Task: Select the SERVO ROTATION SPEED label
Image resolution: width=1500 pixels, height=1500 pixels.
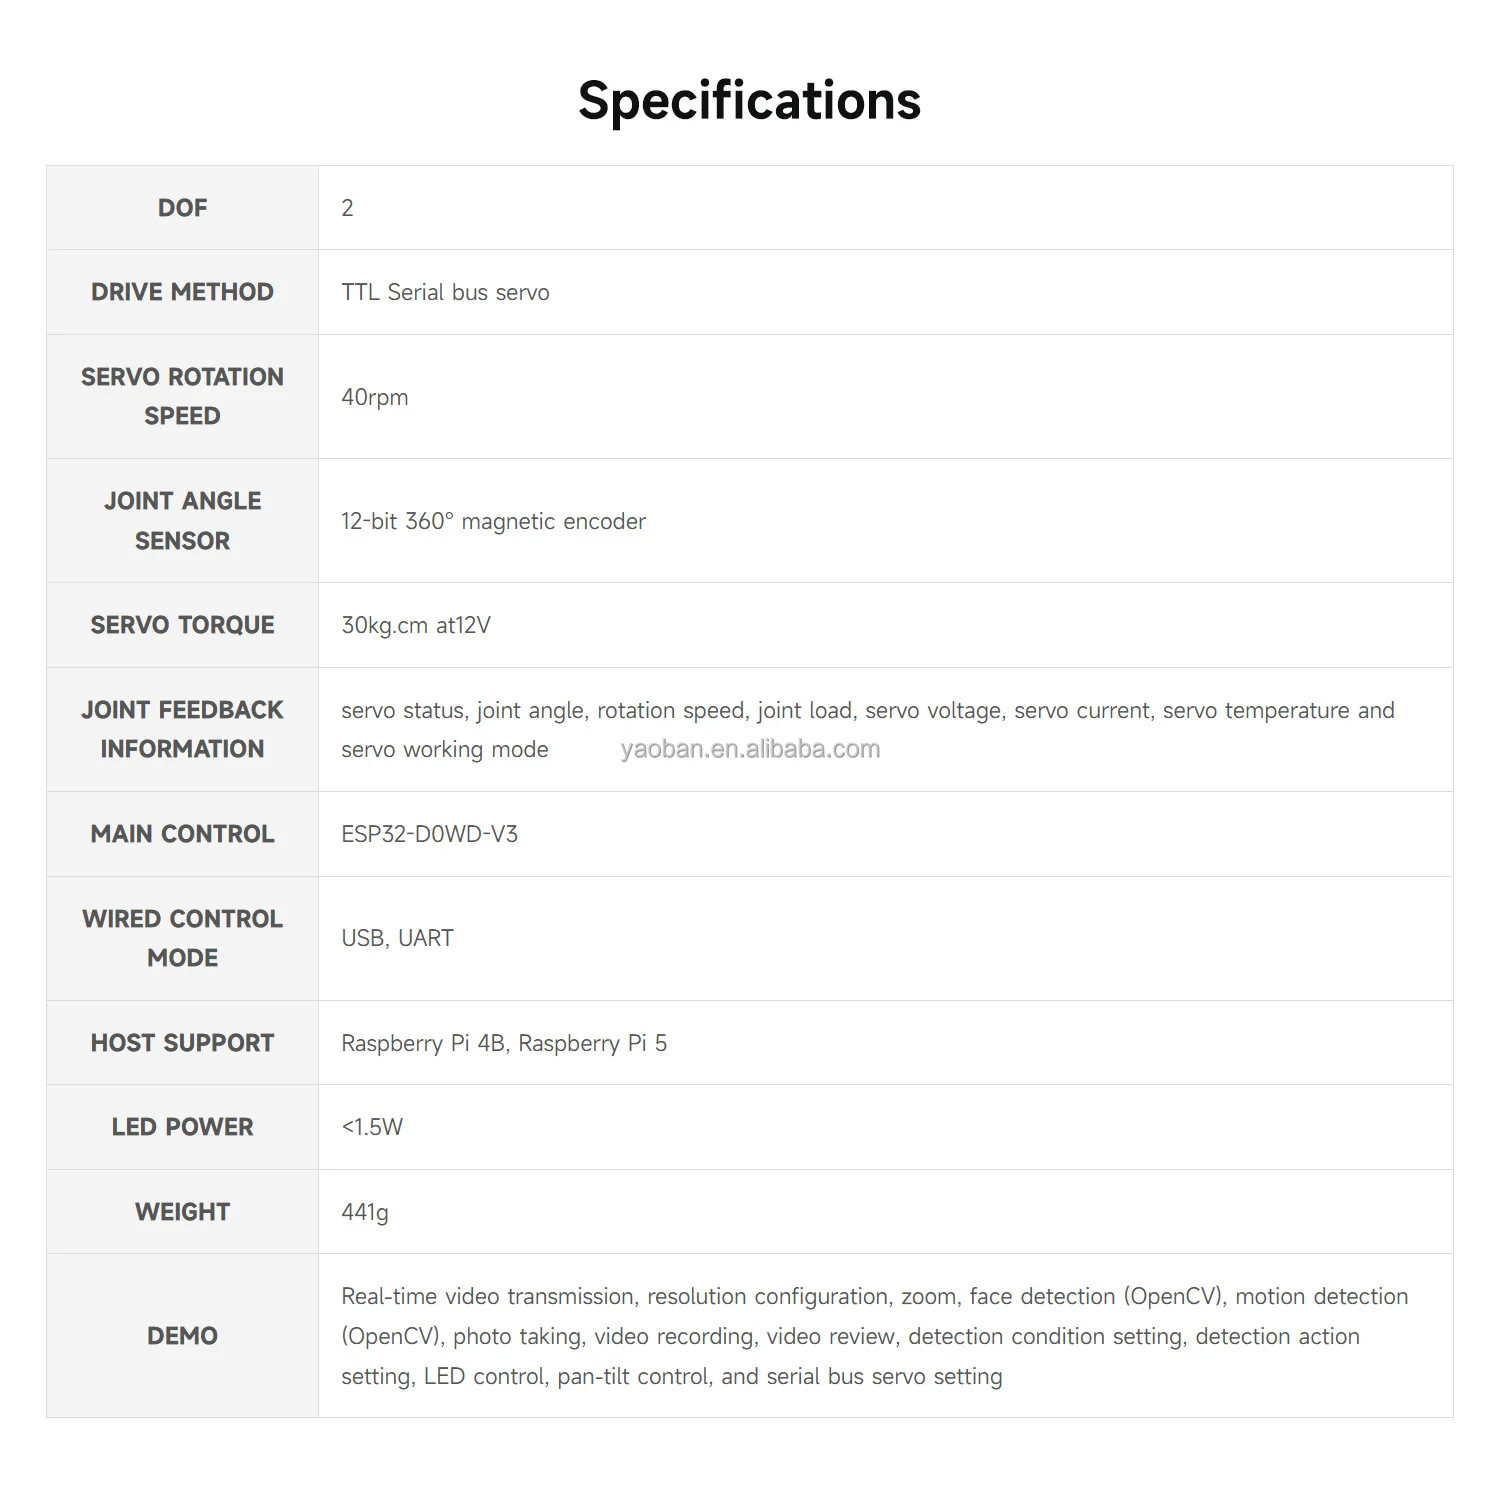Action: pyautogui.click(x=182, y=396)
